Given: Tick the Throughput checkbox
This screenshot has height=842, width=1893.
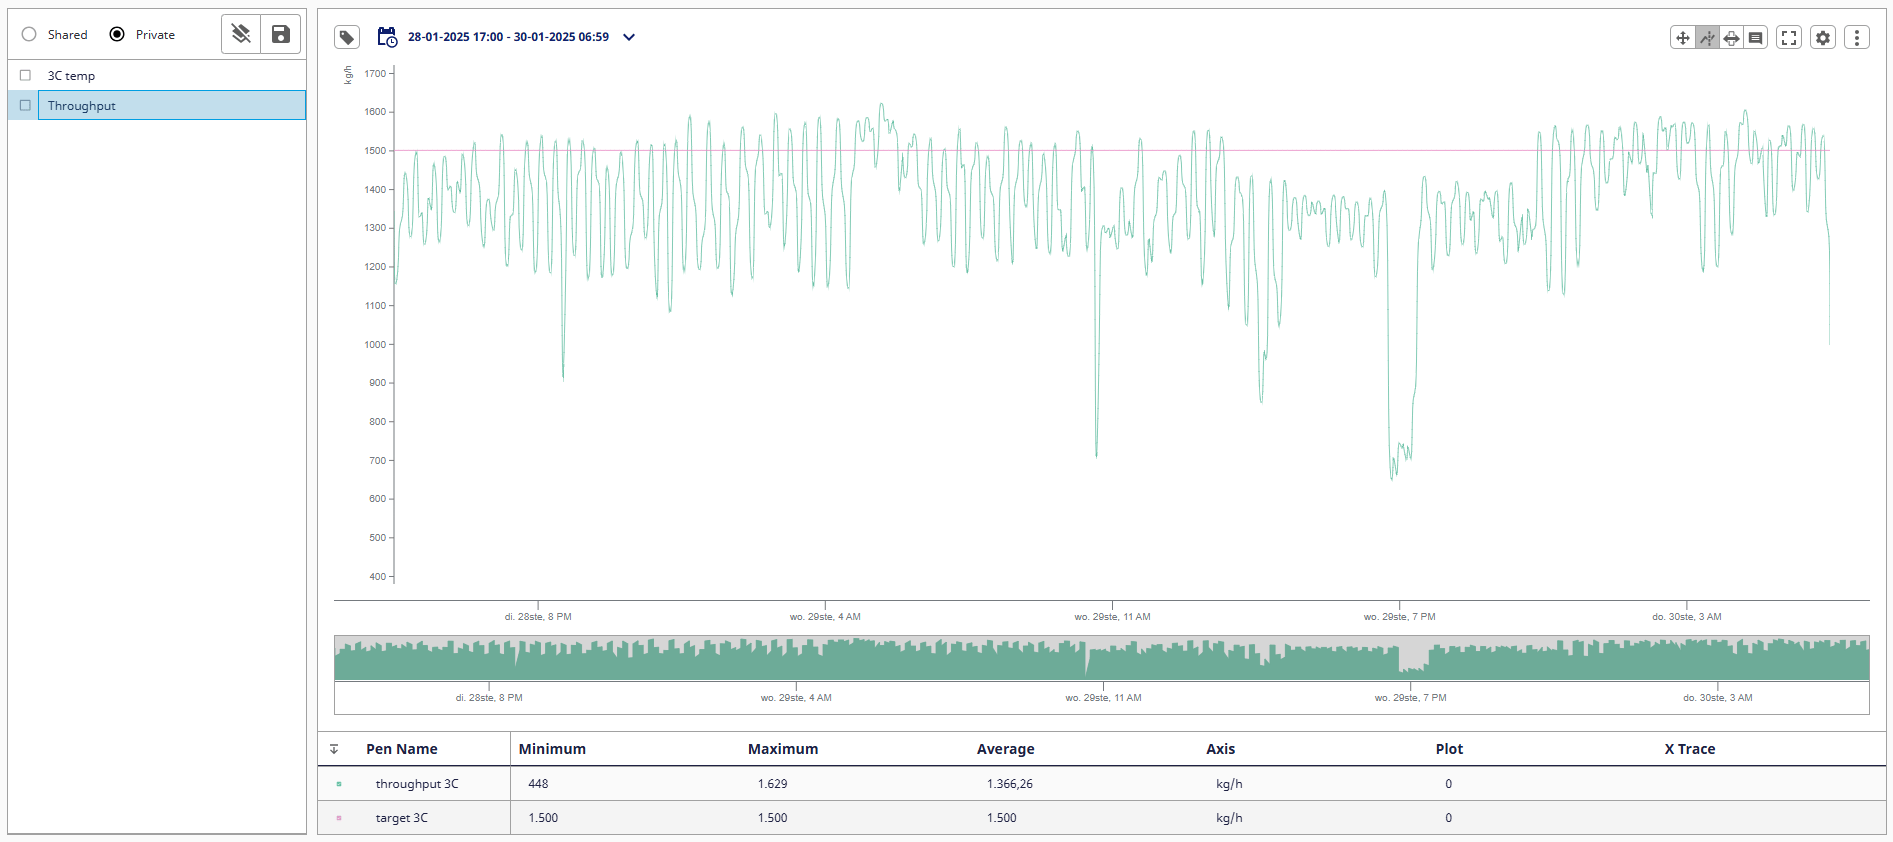Looking at the screenshot, I should [26, 105].
